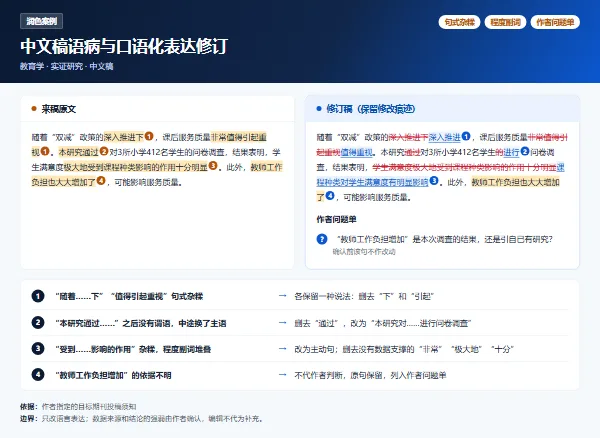This screenshot has width=600, height=438.
Task: Click the arrow before 各保留一种说法
Action: (x=283, y=296)
